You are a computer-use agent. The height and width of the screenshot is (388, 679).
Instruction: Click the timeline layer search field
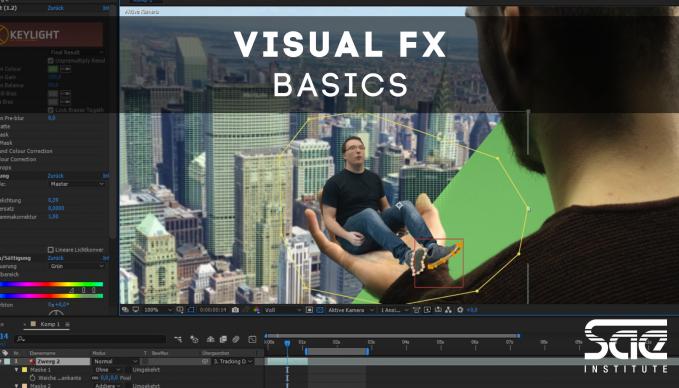pyautogui.click(x=90, y=340)
